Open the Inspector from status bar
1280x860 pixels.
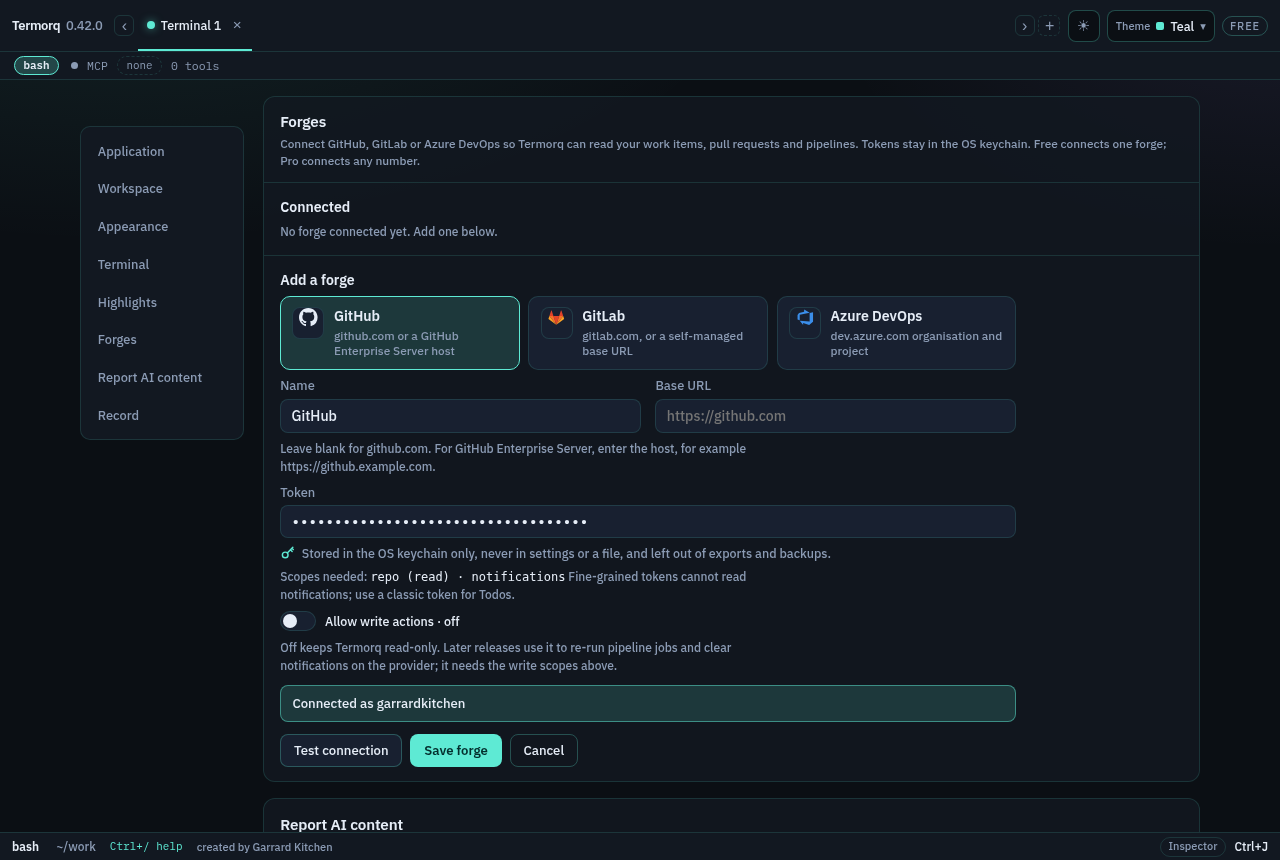click(x=1193, y=846)
